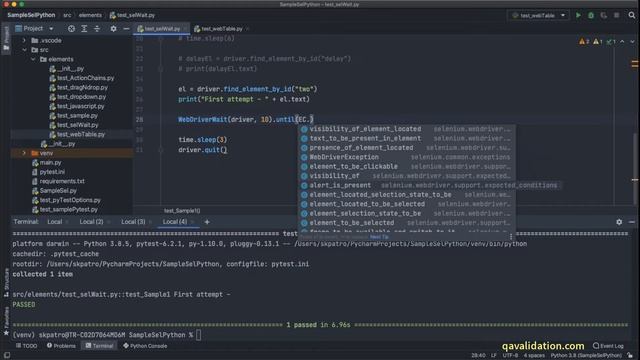Image resolution: width=640 pixels, height=360 pixels.
Task: Open Structure tool window side tab
Action: point(6,282)
